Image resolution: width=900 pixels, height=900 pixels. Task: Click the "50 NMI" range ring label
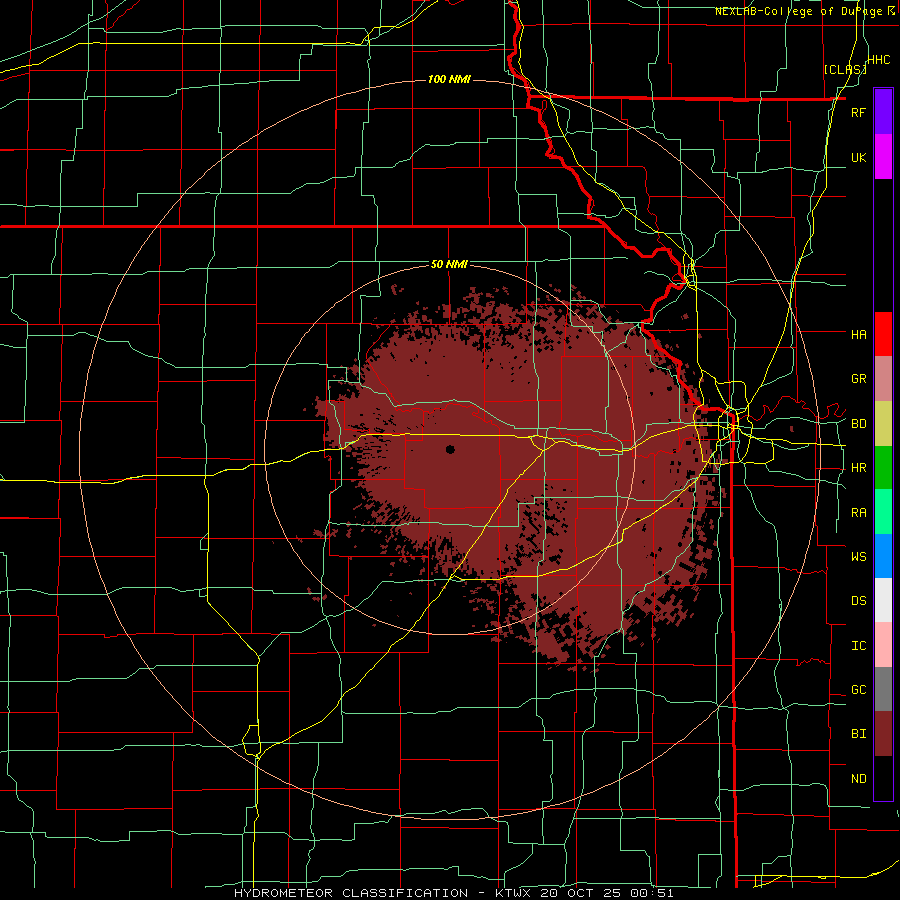click(449, 265)
